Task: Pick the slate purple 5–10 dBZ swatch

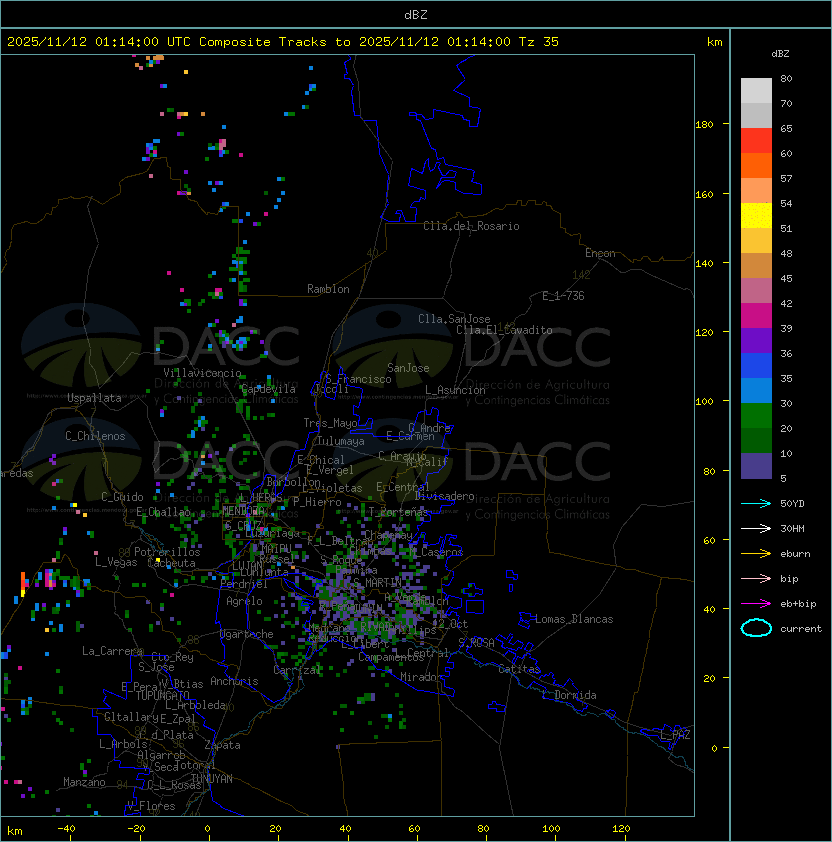Action: tap(756, 466)
